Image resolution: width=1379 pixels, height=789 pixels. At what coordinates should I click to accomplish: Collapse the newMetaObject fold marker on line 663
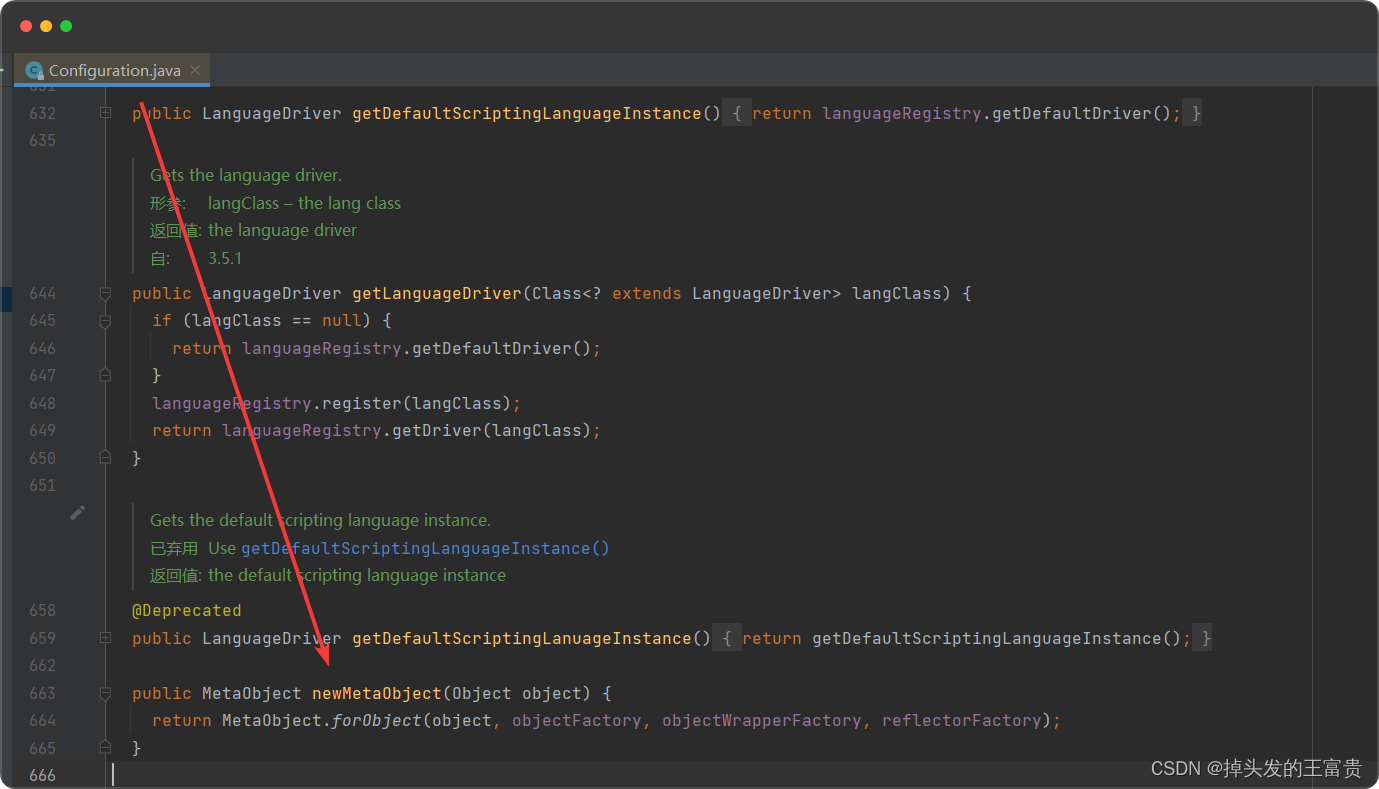pos(105,693)
